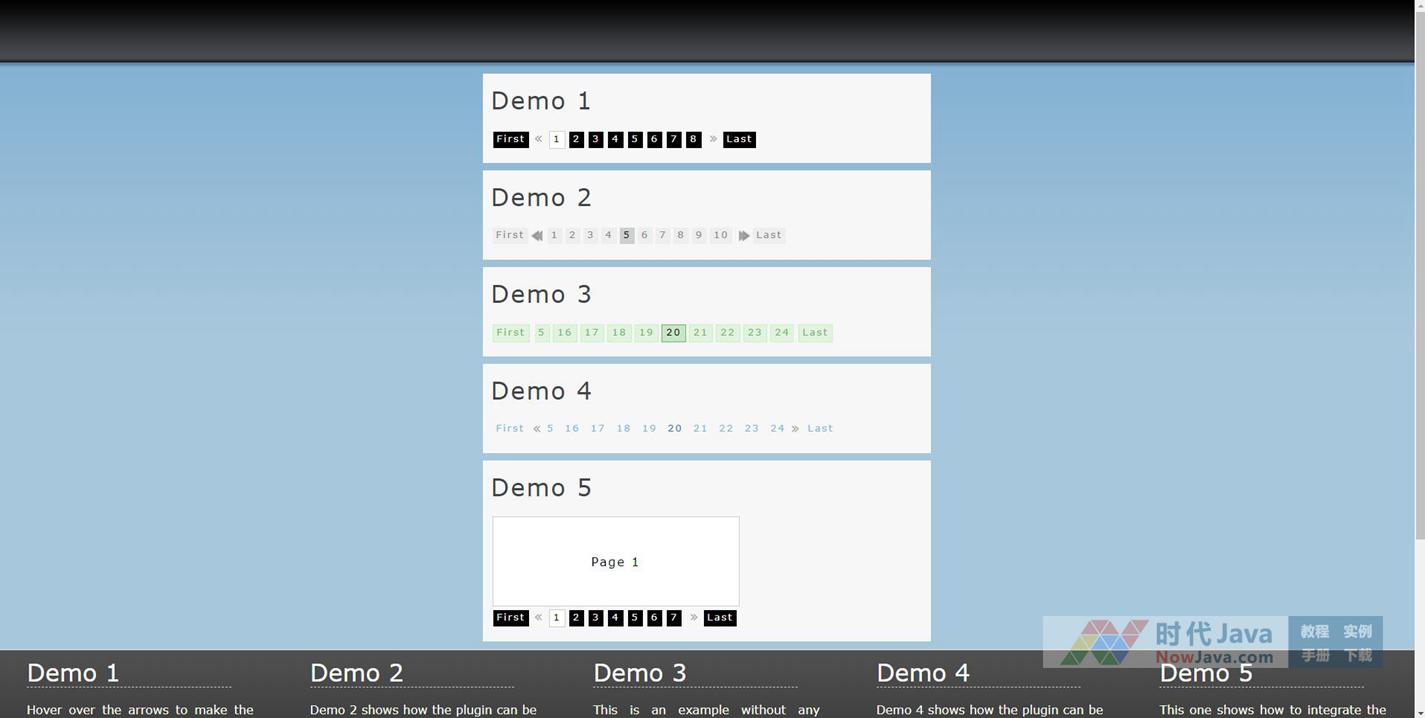This screenshot has height=718, width=1425.
Task: Click Demo 5 previous arrow icon
Action: 538,618
